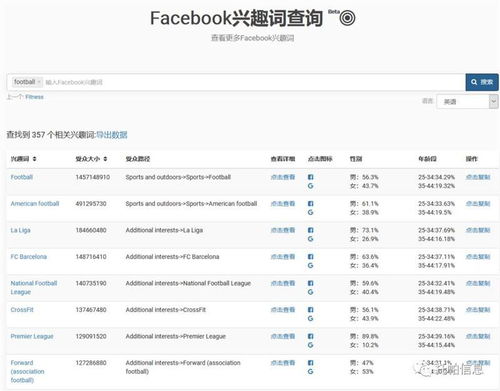500x391 pixels.
Task: Select audience size 129091520
Action: pyautogui.click(x=91, y=336)
